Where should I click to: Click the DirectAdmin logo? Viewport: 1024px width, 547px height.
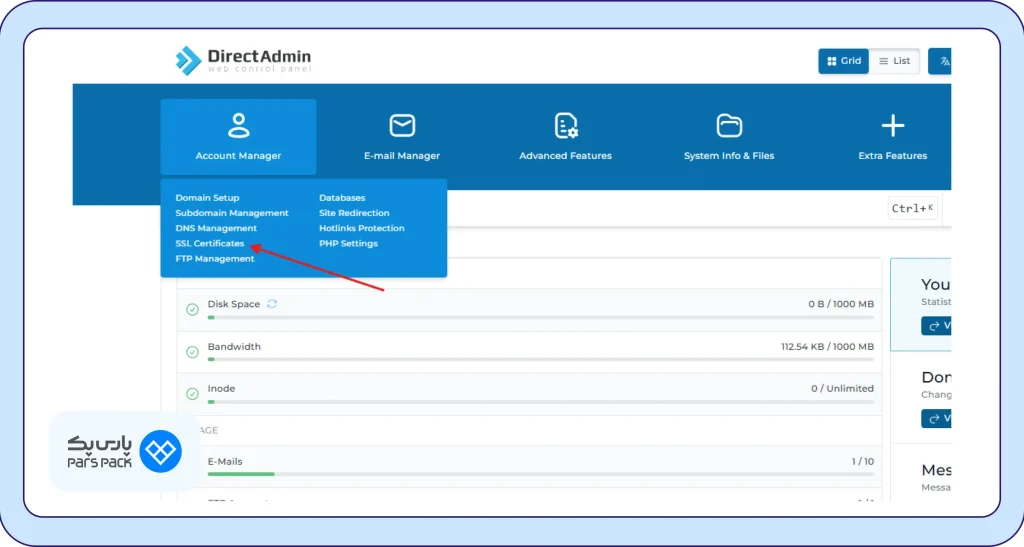pyautogui.click(x=243, y=61)
